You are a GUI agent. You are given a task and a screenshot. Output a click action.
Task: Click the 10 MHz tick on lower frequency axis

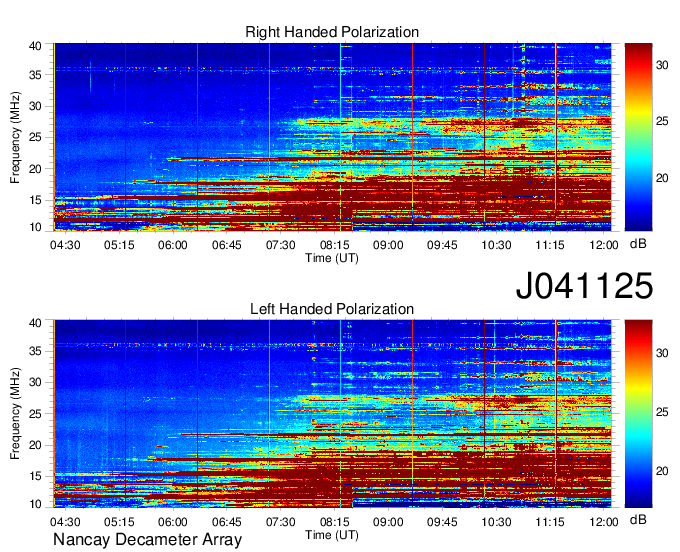(35, 504)
